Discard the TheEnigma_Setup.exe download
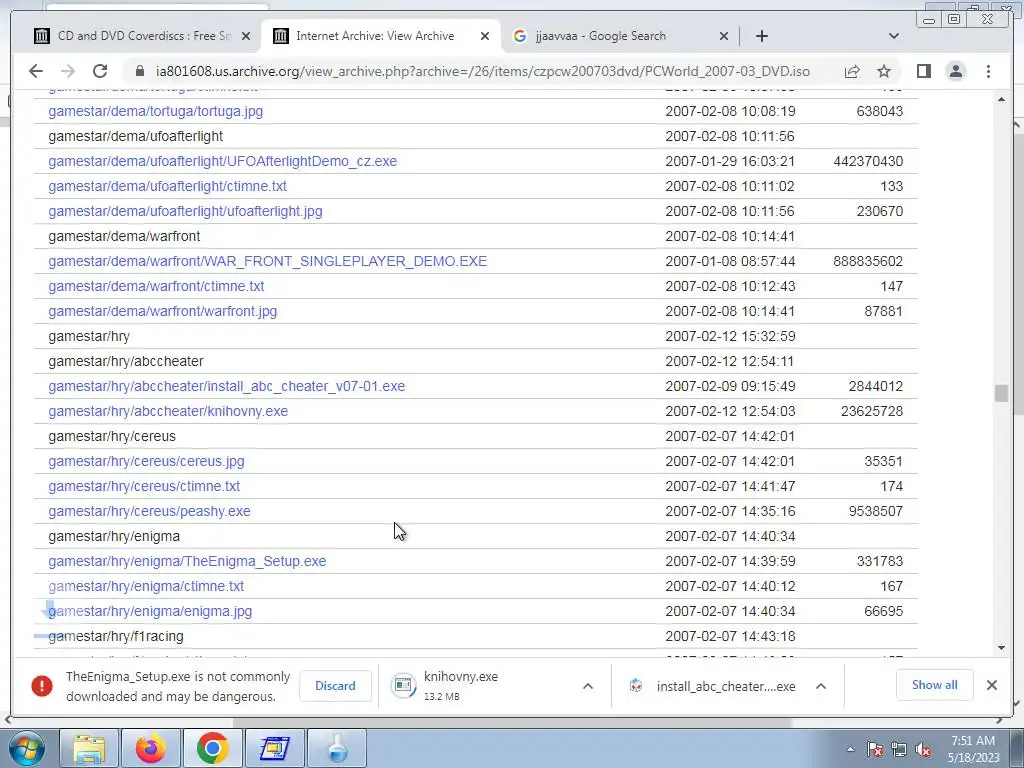 pyautogui.click(x=335, y=686)
